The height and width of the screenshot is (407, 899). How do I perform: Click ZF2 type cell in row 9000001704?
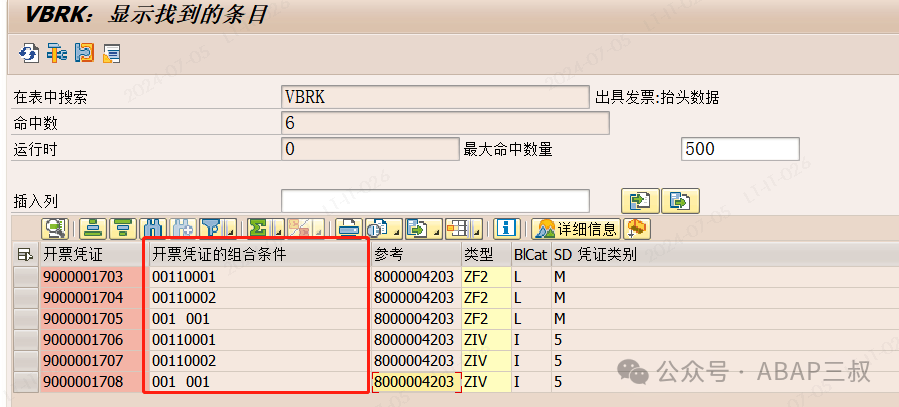click(x=486, y=299)
